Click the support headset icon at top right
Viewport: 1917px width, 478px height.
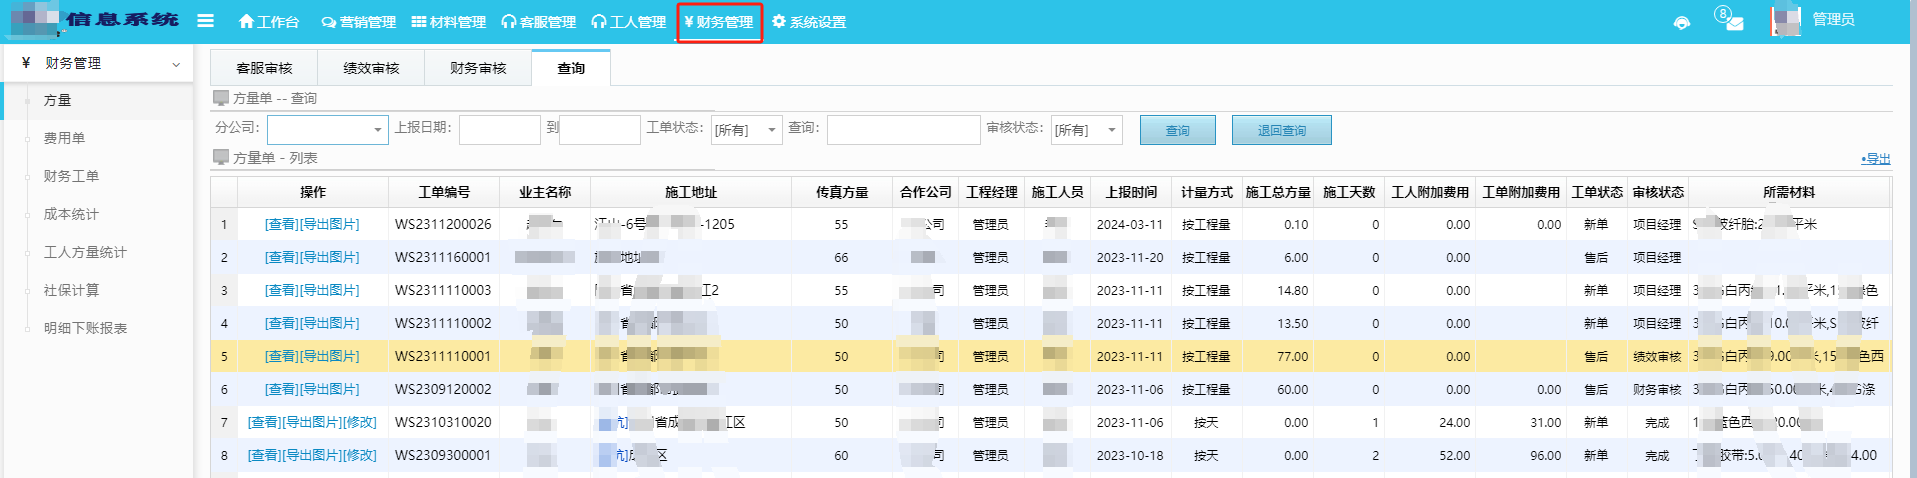[1682, 23]
